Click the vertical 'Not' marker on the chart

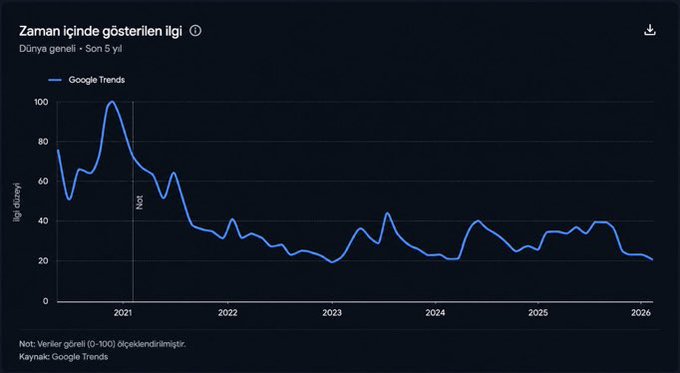click(x=139, y=202)
